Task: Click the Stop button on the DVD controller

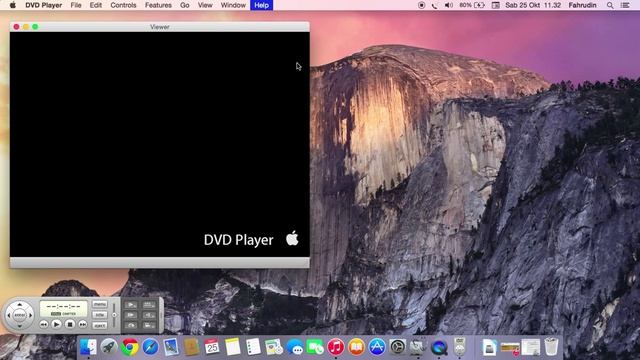Action: point(70,324)
